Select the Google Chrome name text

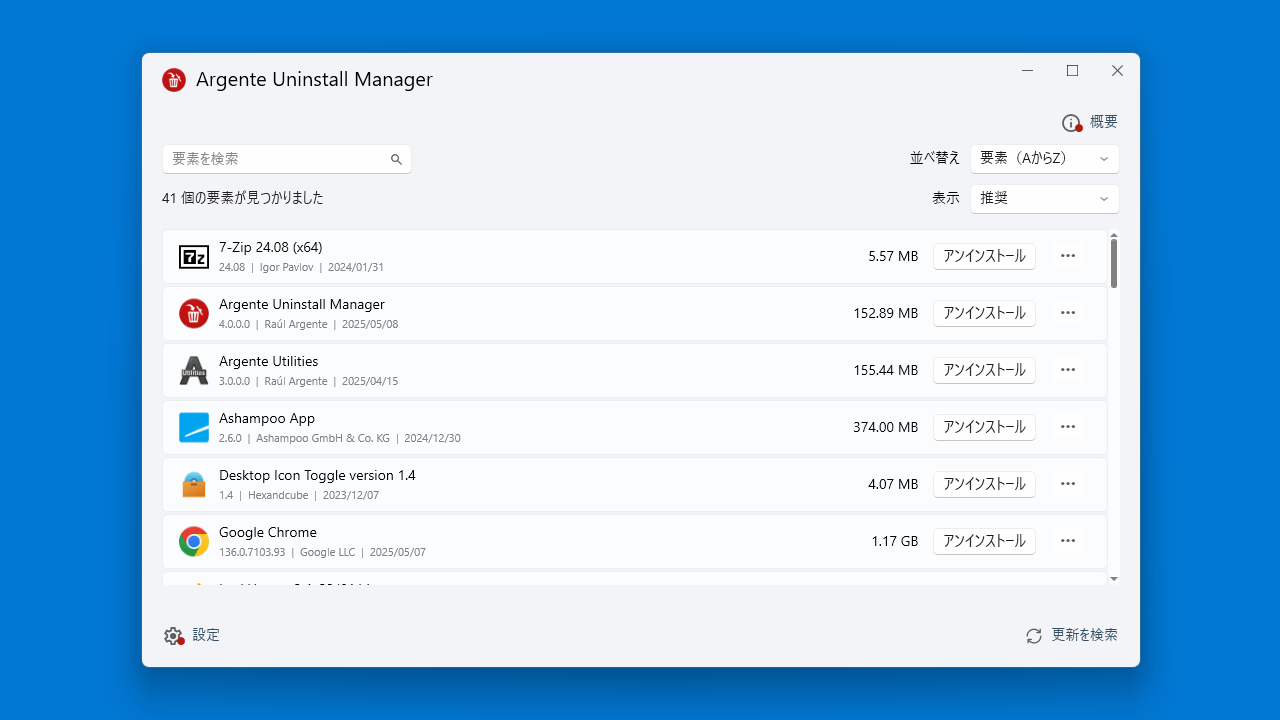coord(268,532)
